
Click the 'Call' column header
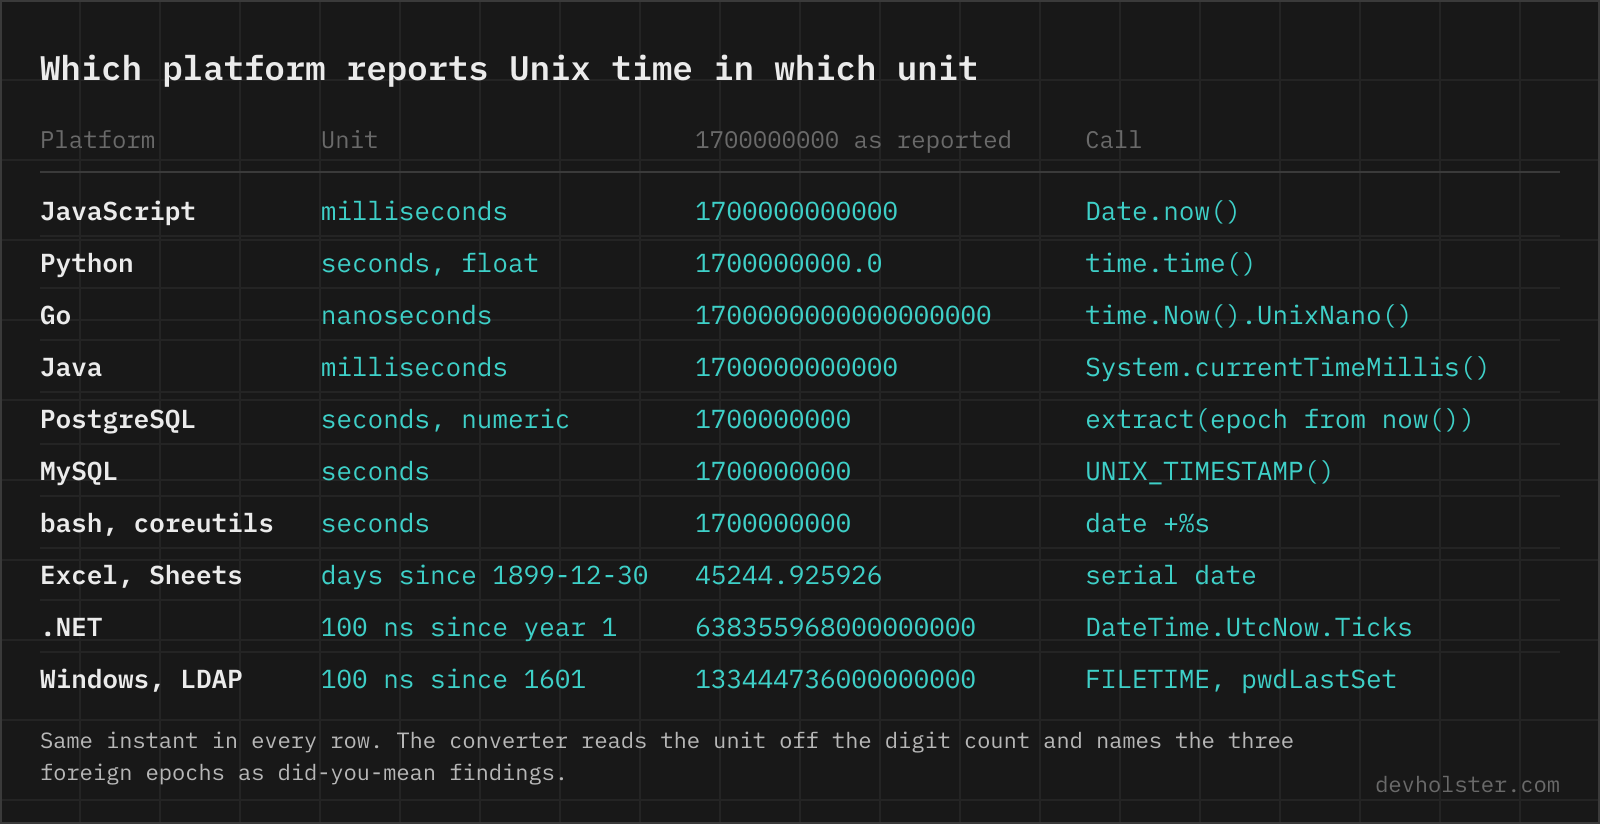tap(1113, 140)
